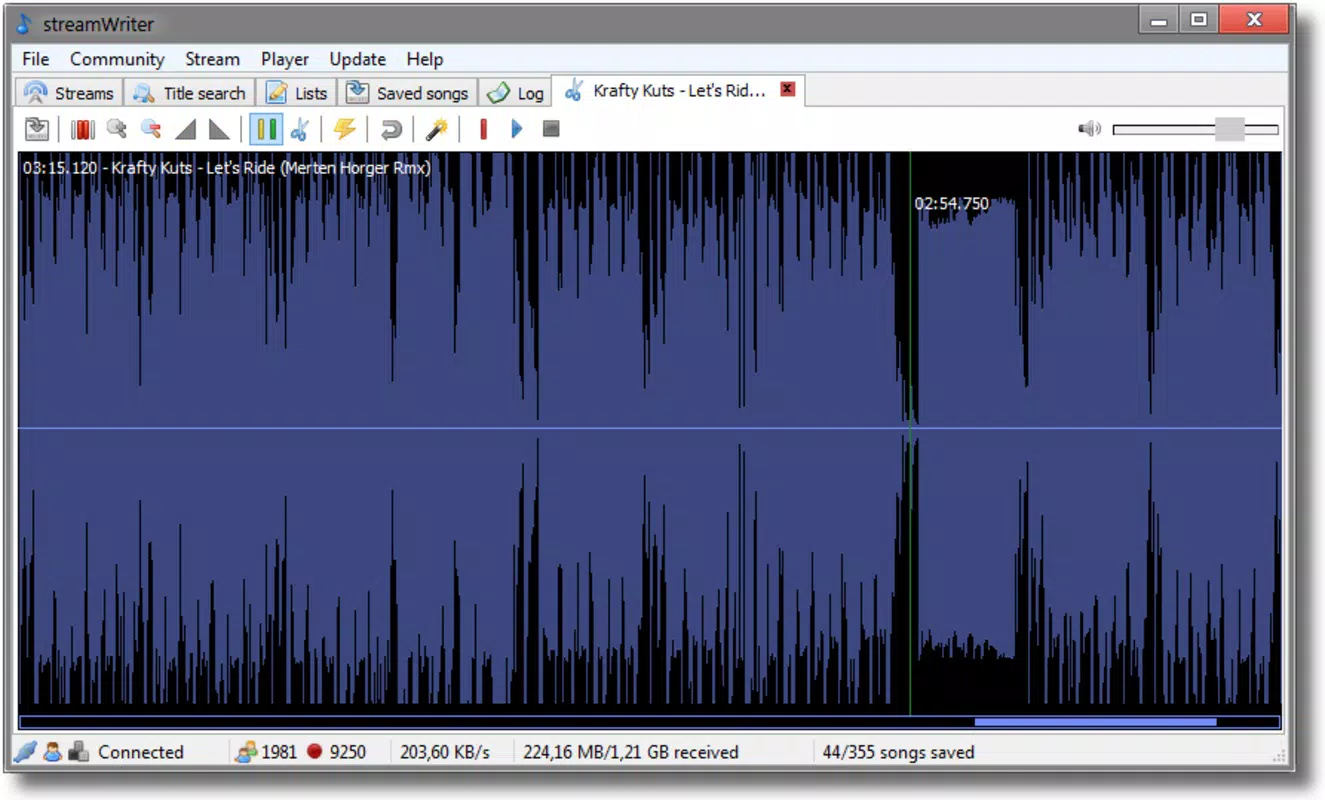
Task: Click the zoom in magnifier icon
Action: tap(117, 129)
